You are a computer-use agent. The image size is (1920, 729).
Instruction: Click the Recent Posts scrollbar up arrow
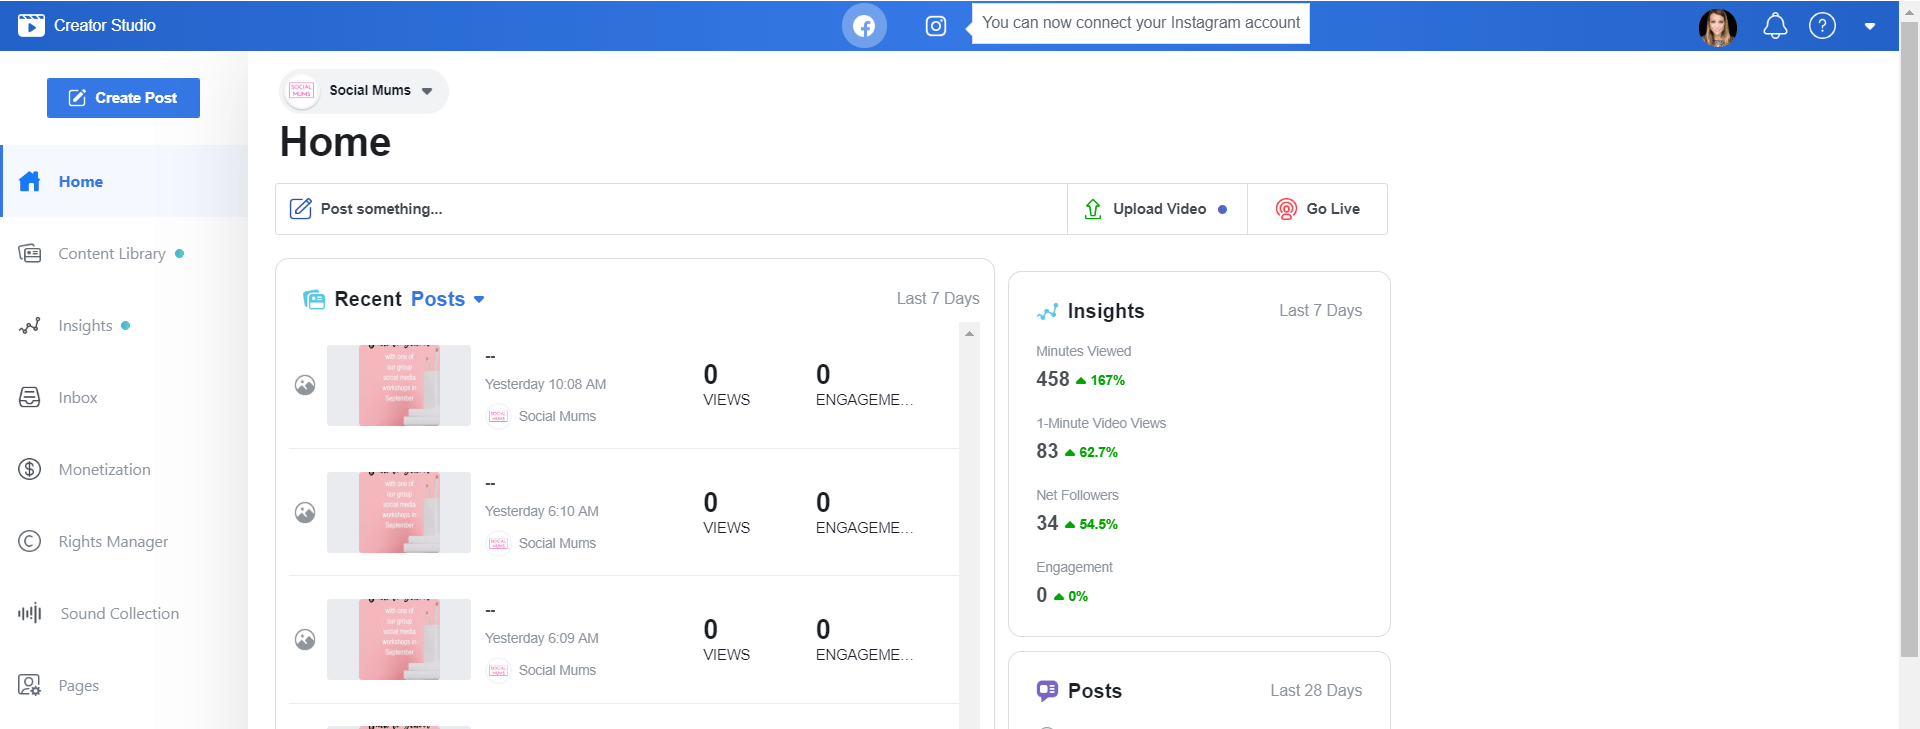coord(969,334)
